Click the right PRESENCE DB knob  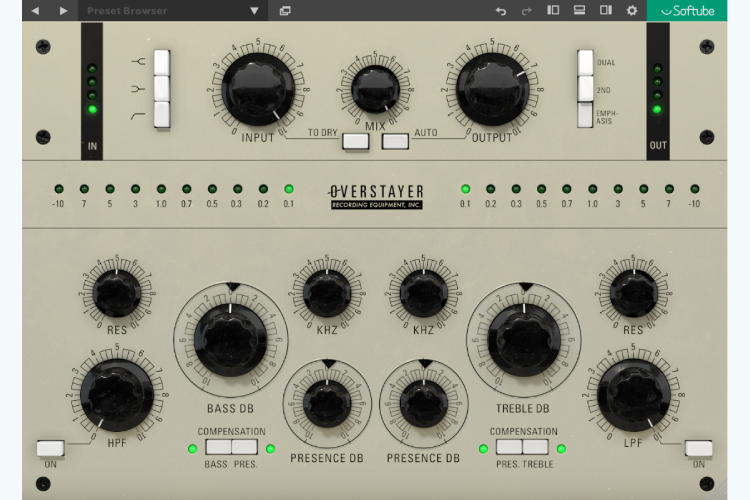click(424, 404)
